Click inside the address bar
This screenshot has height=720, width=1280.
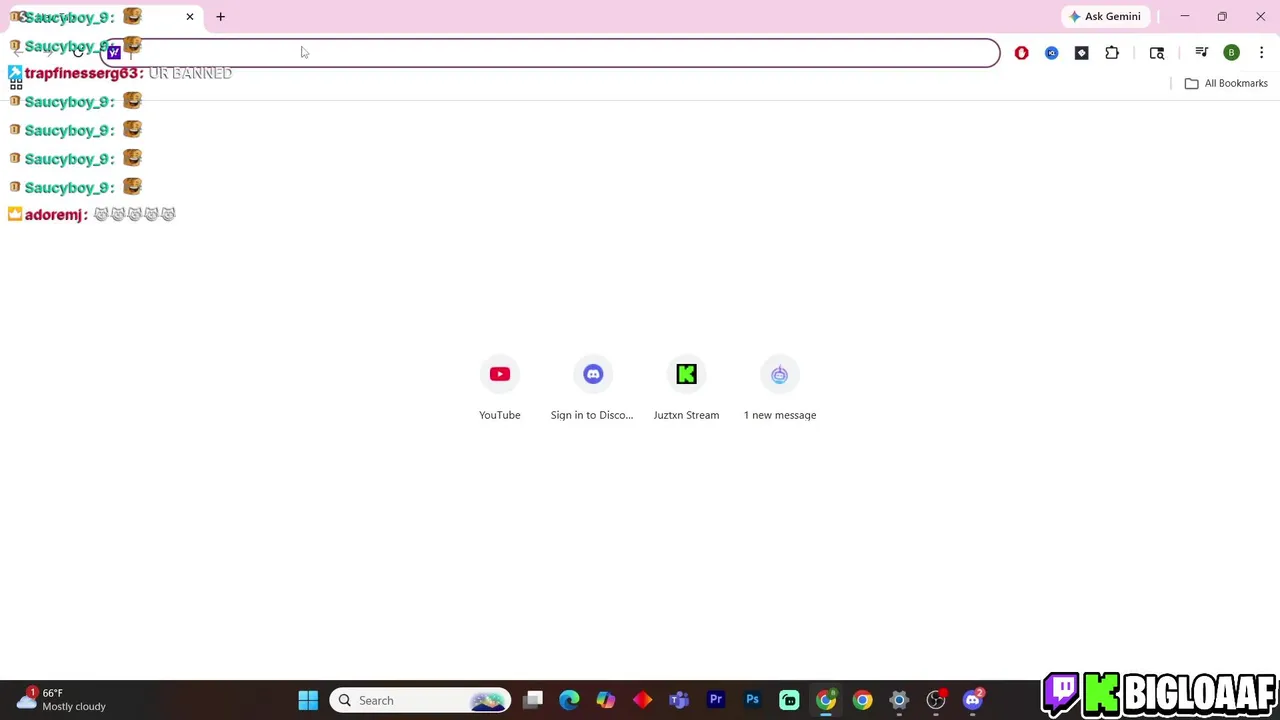pos(550,53)
